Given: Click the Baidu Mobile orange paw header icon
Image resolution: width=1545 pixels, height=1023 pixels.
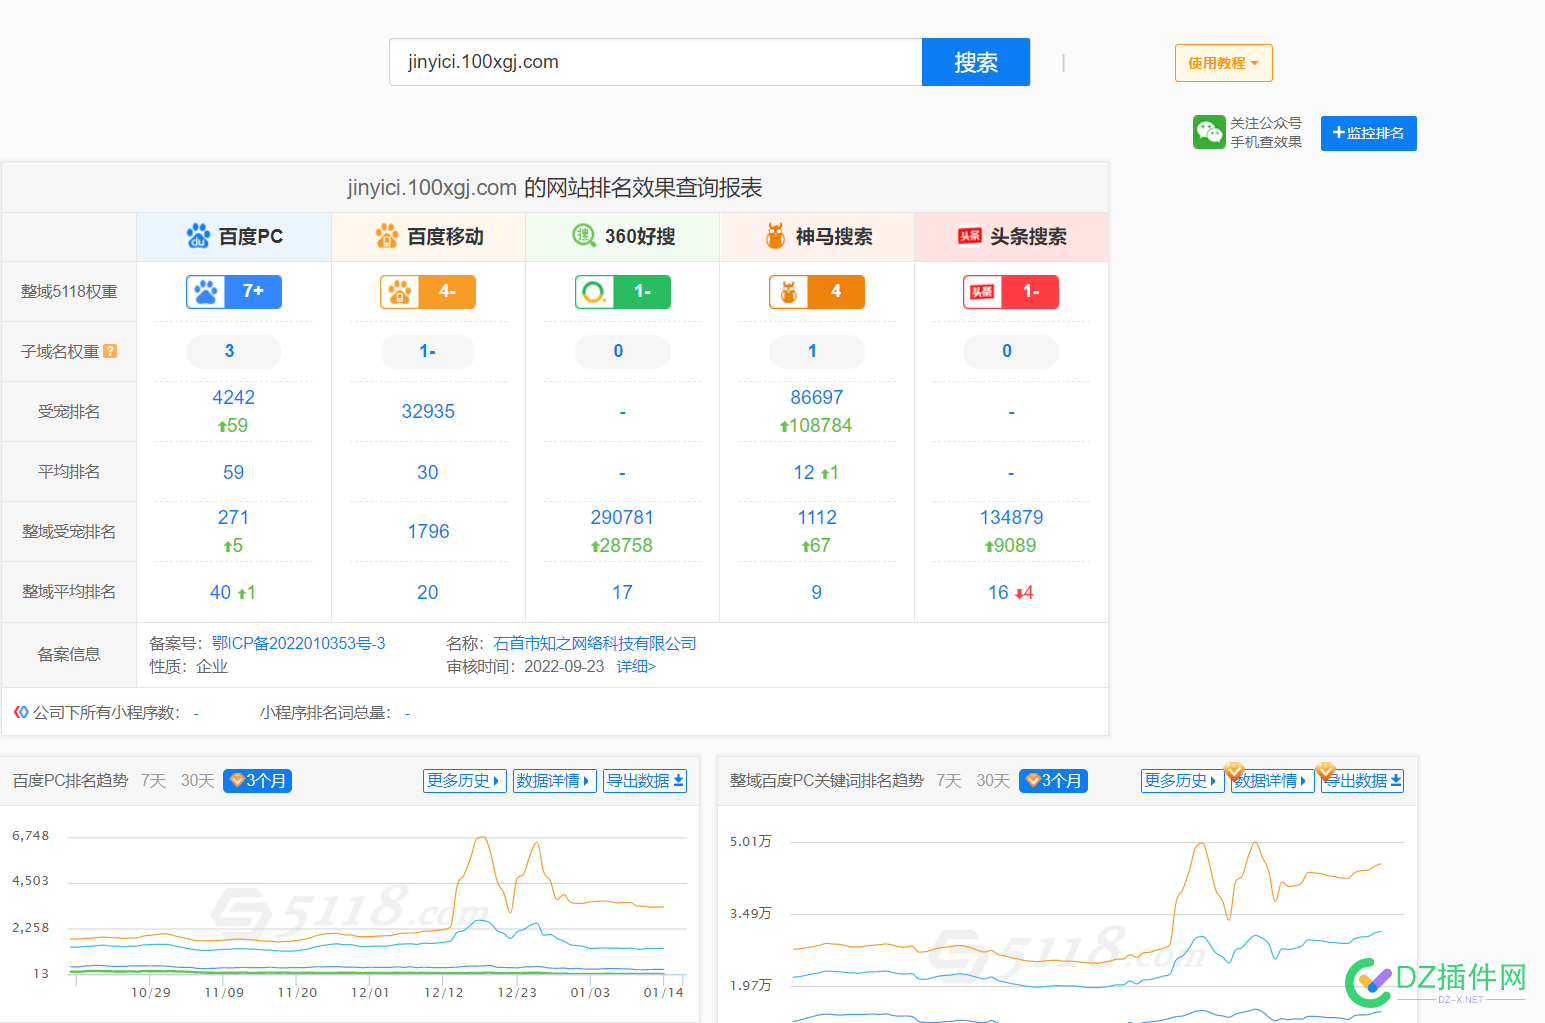Looking at the screenshot, I should point(387,236).
